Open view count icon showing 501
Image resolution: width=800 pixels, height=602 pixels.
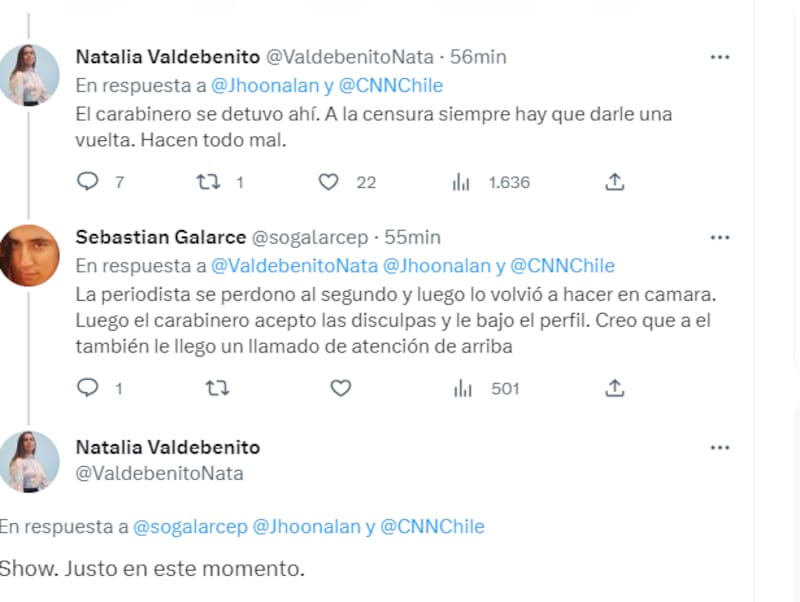[x=463, y=387]
